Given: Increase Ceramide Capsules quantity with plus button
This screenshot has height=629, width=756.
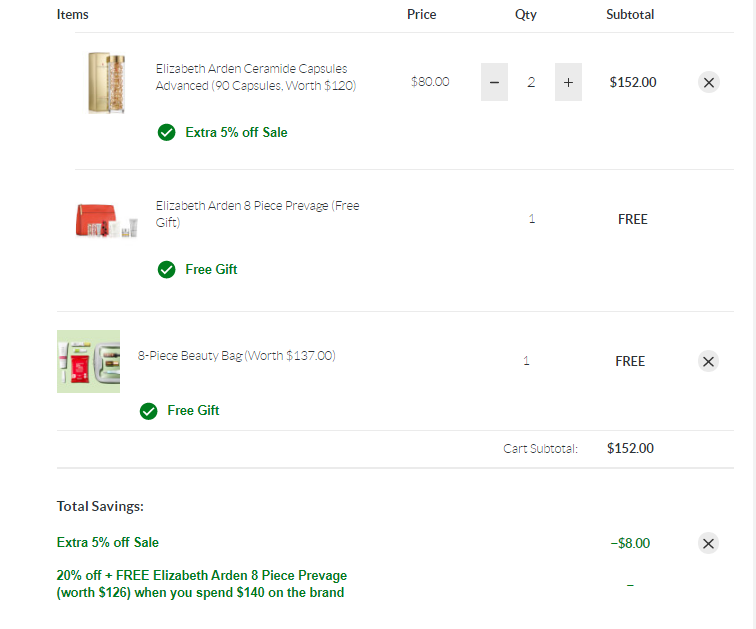Looking at the screenshot, I should coord(568,82).
